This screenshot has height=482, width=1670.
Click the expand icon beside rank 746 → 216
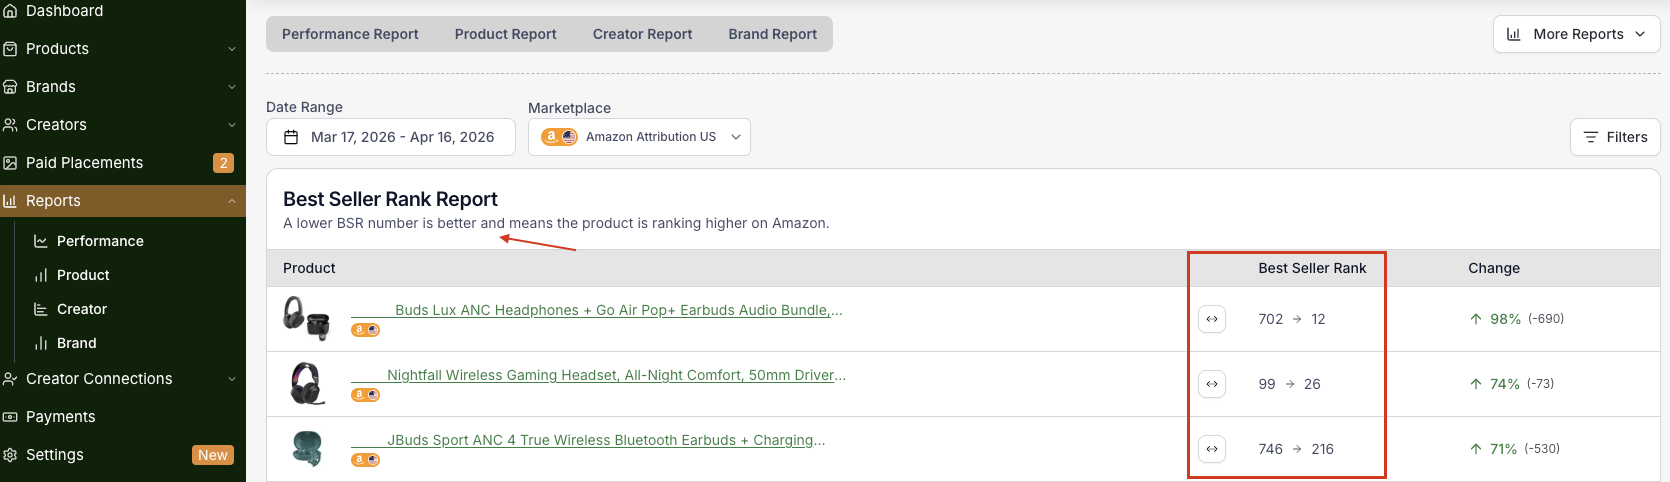pyautogui.click(x=1212, y=449)
